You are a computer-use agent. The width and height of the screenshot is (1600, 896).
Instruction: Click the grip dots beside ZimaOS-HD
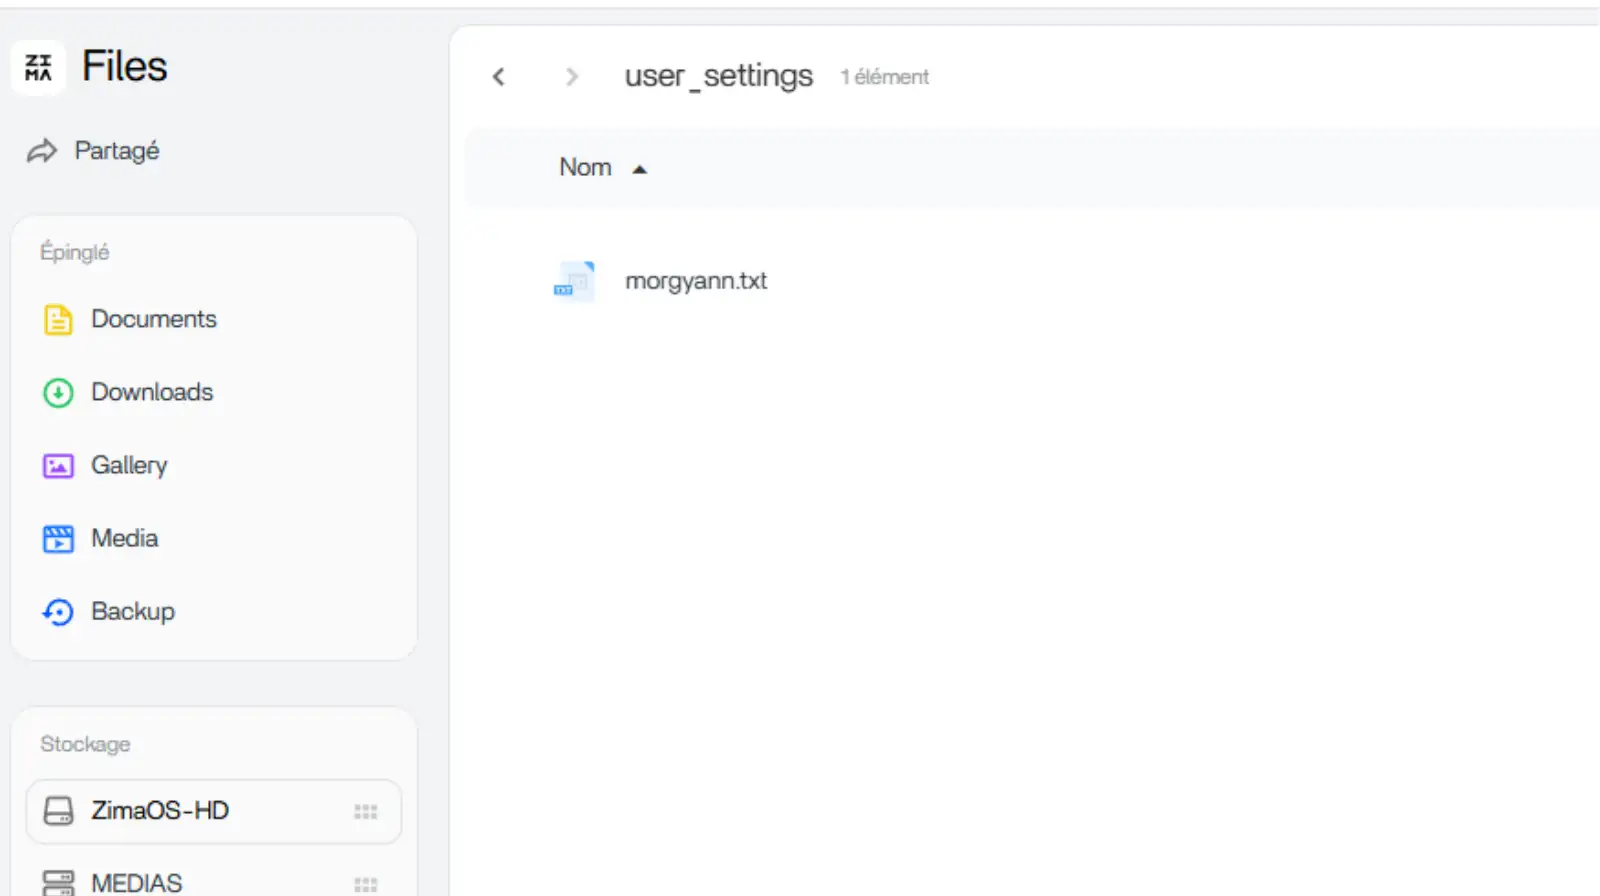(365, 812)
